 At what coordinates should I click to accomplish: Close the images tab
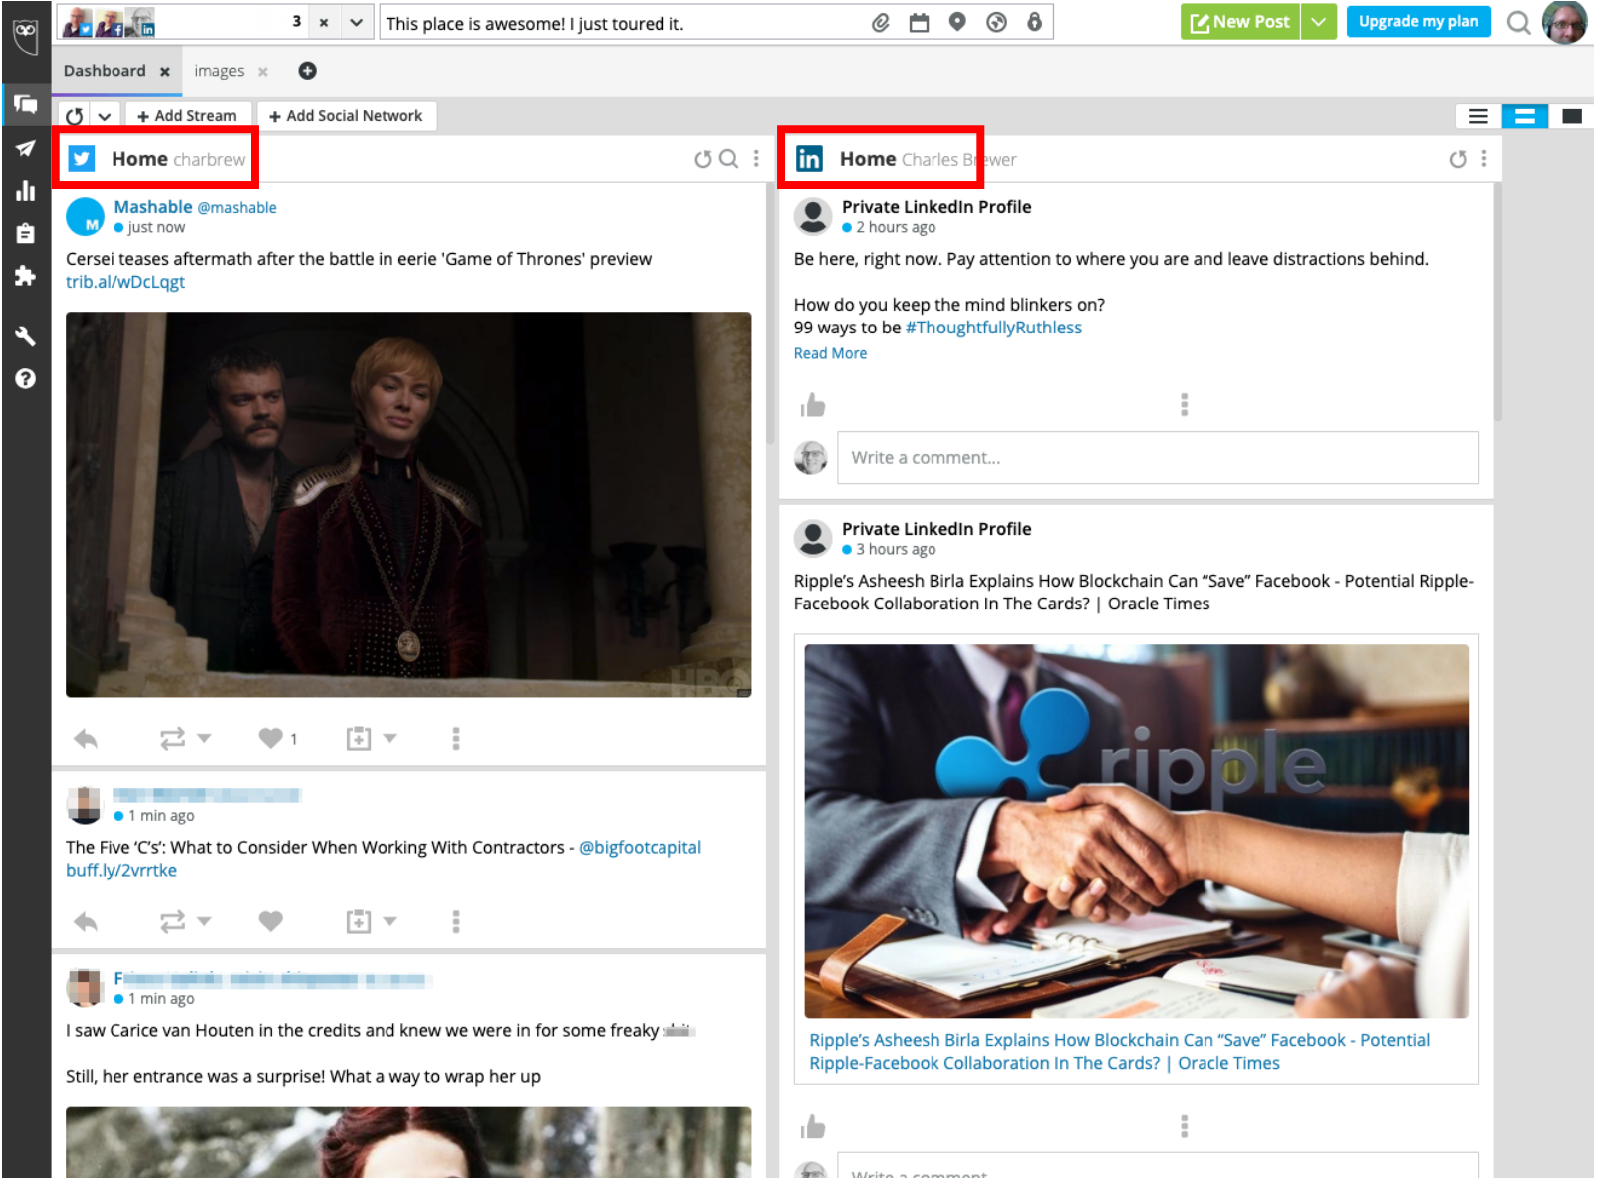coord(263,72)
